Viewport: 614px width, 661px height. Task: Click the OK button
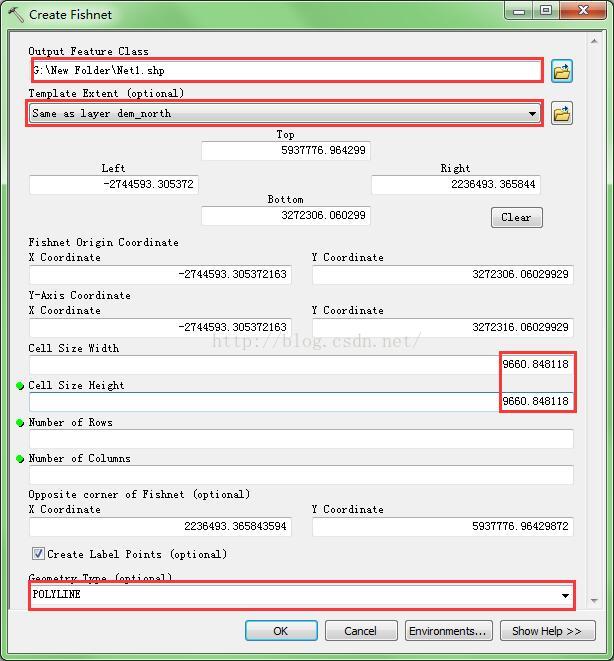coord(281,631)
